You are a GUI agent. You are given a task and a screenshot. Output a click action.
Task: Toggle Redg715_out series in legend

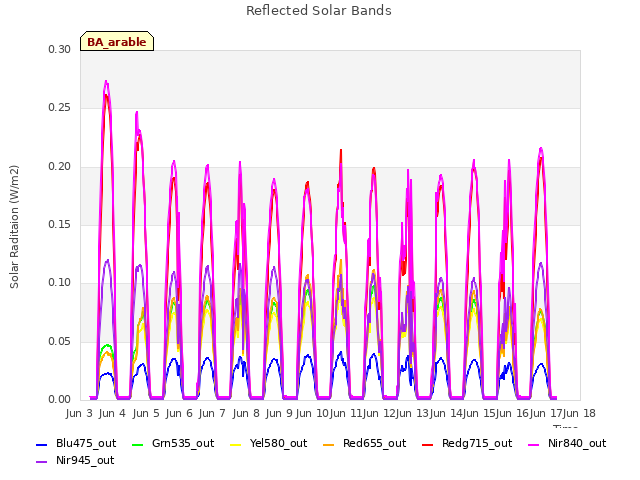[467, 443]
